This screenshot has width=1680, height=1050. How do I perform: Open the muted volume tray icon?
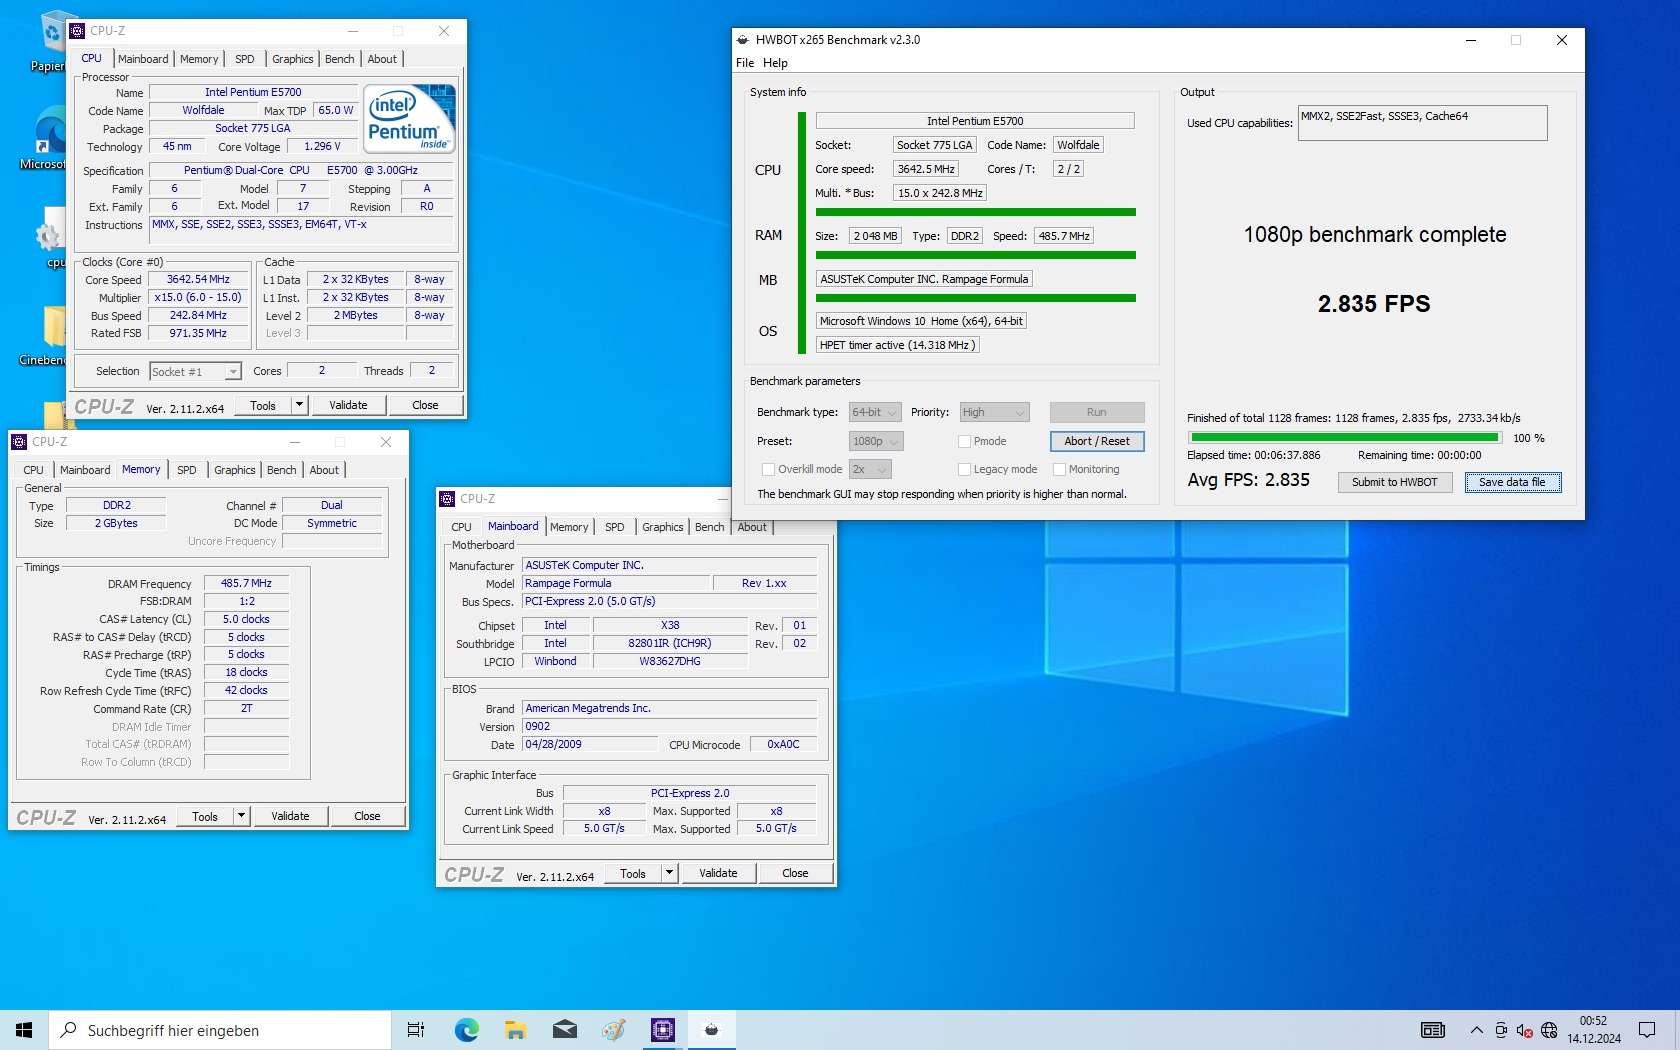[x=1524, y=1030]
